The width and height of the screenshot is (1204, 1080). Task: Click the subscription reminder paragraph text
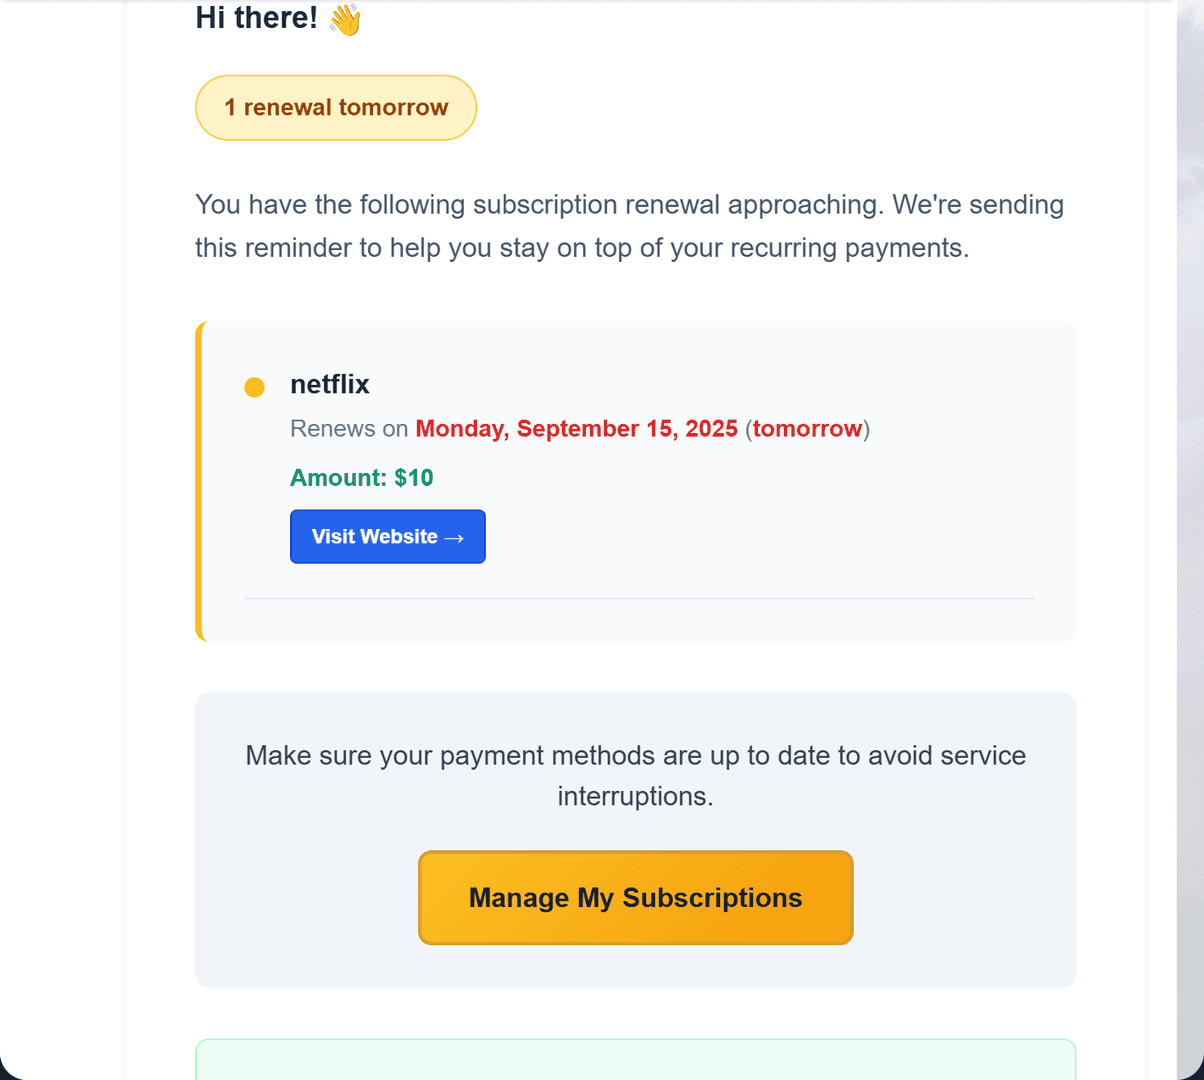(629, 225)
